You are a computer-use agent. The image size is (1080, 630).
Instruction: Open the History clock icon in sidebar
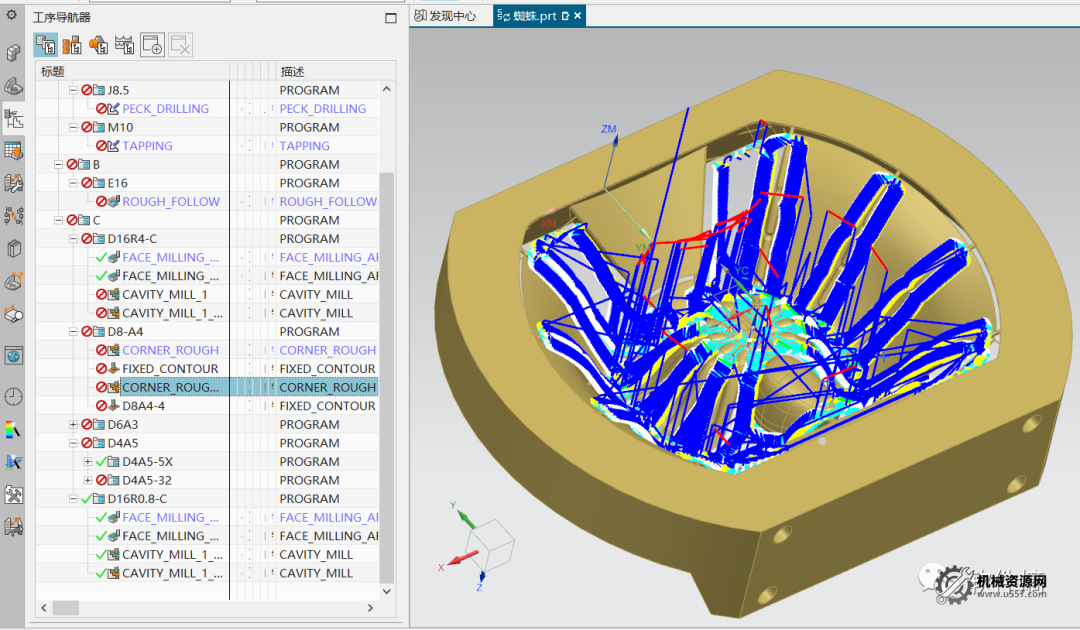[x=14, y=397]
